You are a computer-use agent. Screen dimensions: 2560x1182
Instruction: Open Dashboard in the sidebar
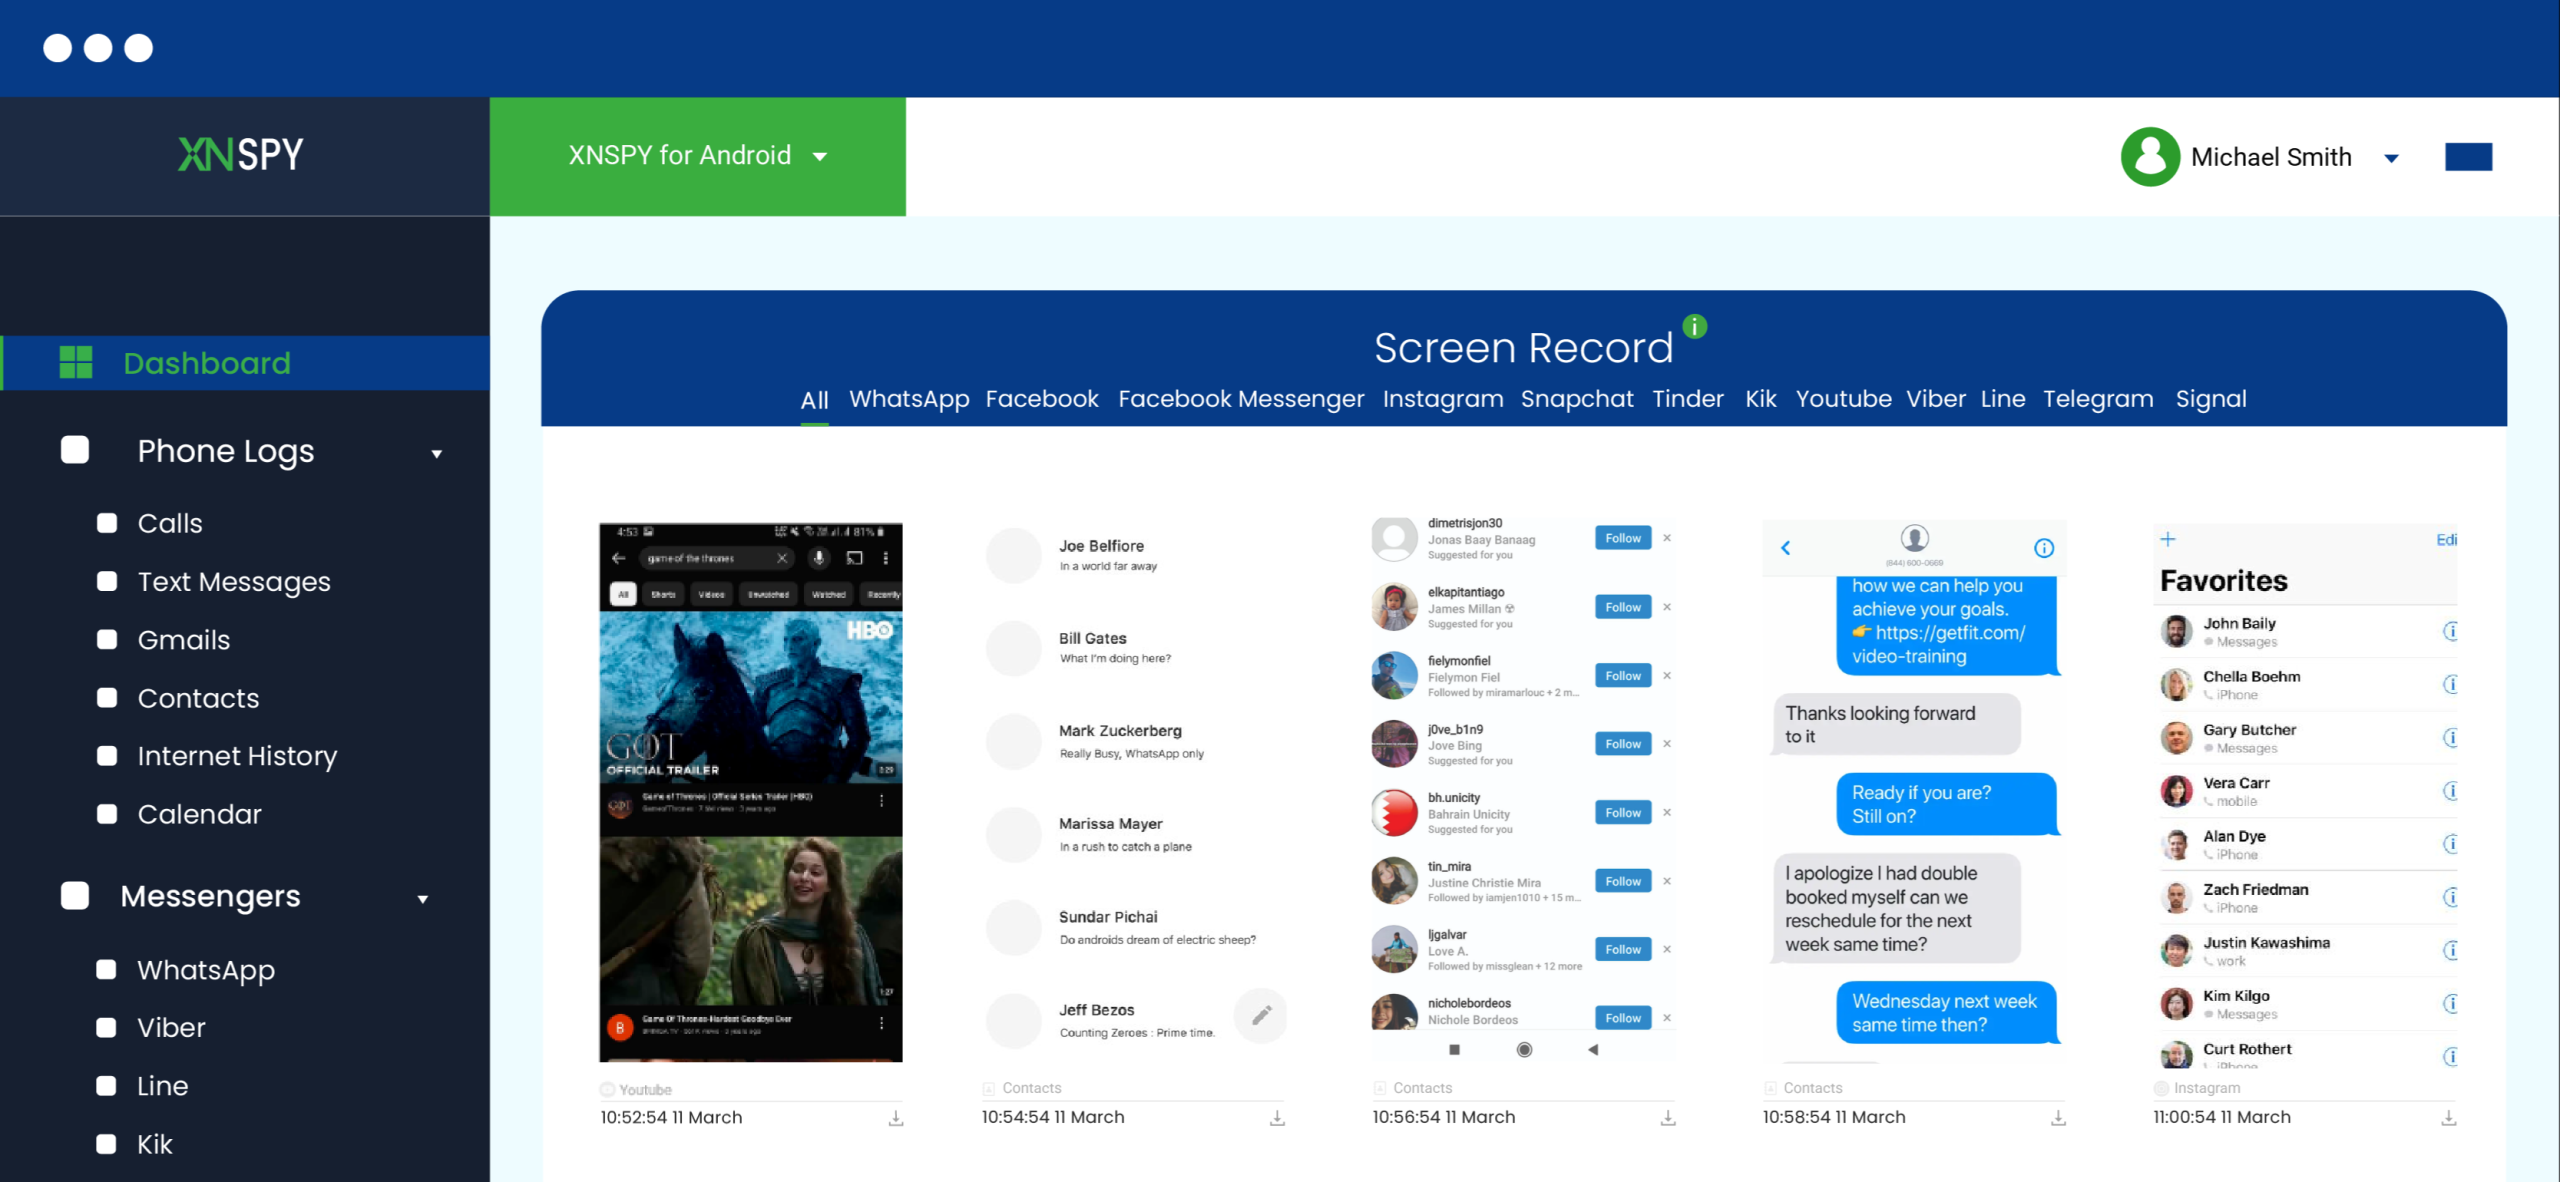coord(245,363)
